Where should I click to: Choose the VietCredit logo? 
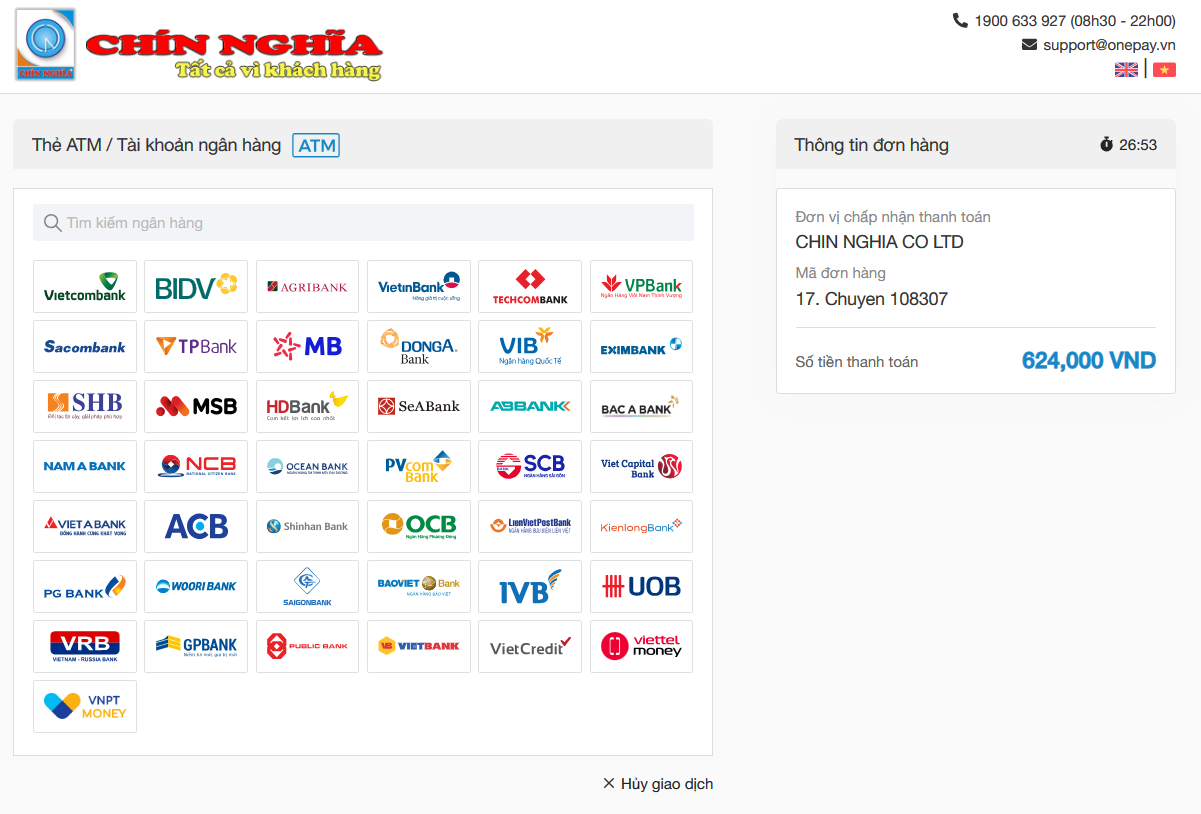[x=530, y=647]
